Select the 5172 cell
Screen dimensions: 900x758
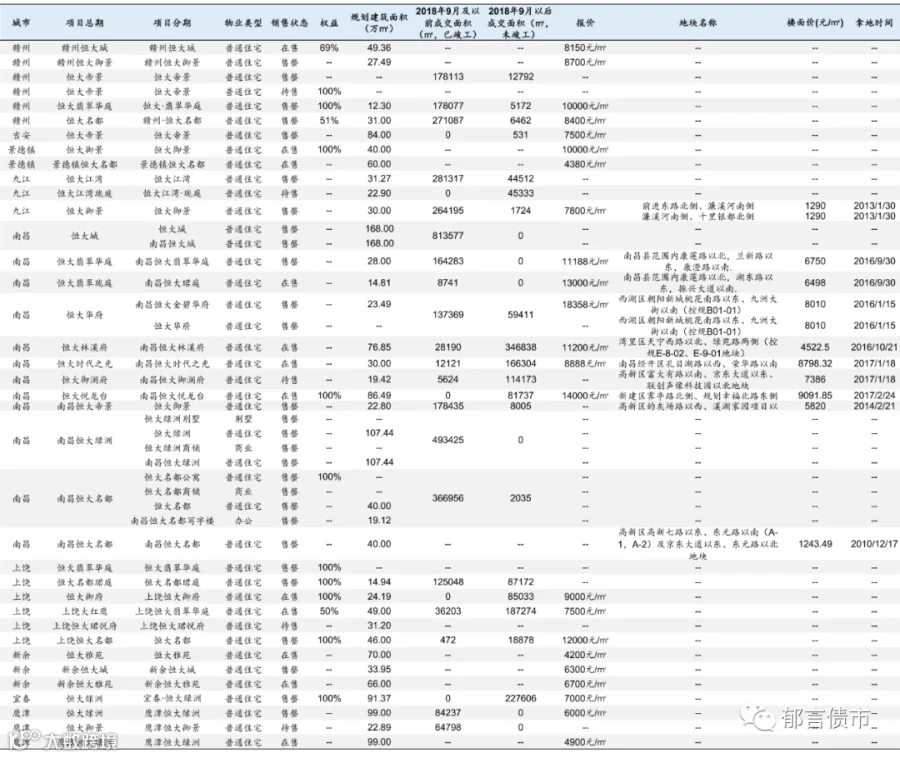coord(521,106)
